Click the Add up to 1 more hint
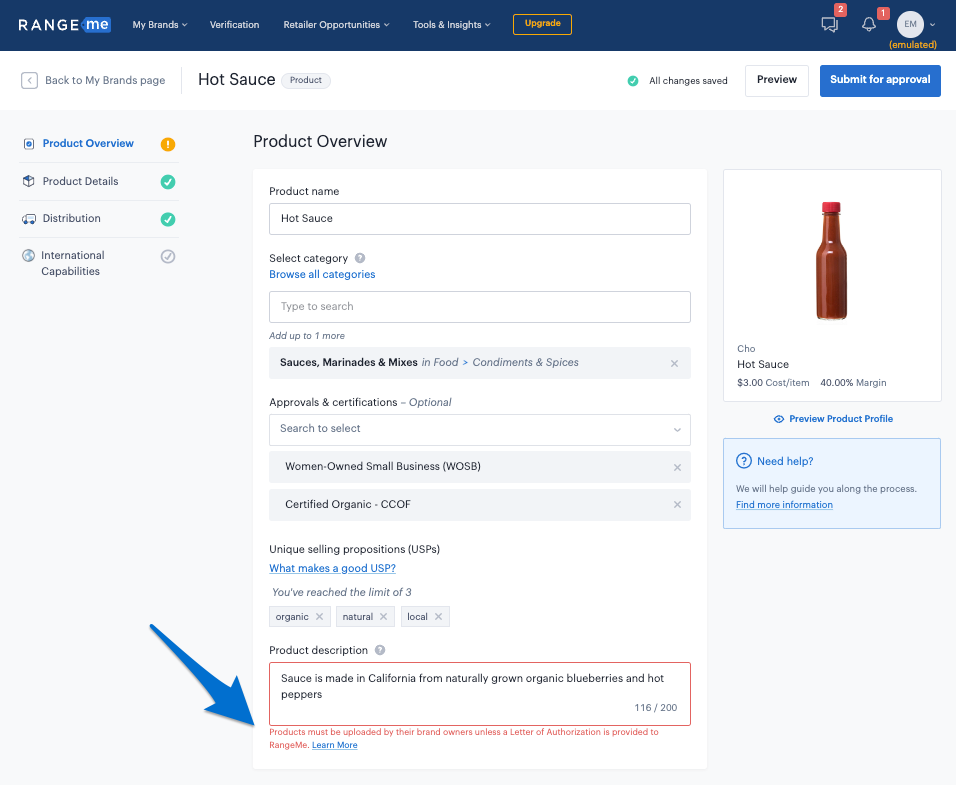 coord(307,336)
